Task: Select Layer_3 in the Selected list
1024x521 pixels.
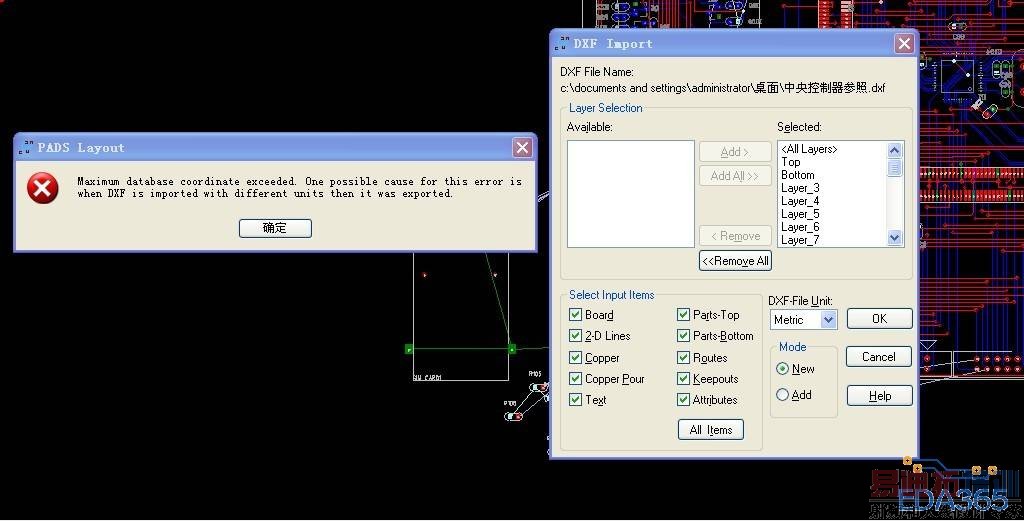Action: pyautogui.click(x=800, y=188)
